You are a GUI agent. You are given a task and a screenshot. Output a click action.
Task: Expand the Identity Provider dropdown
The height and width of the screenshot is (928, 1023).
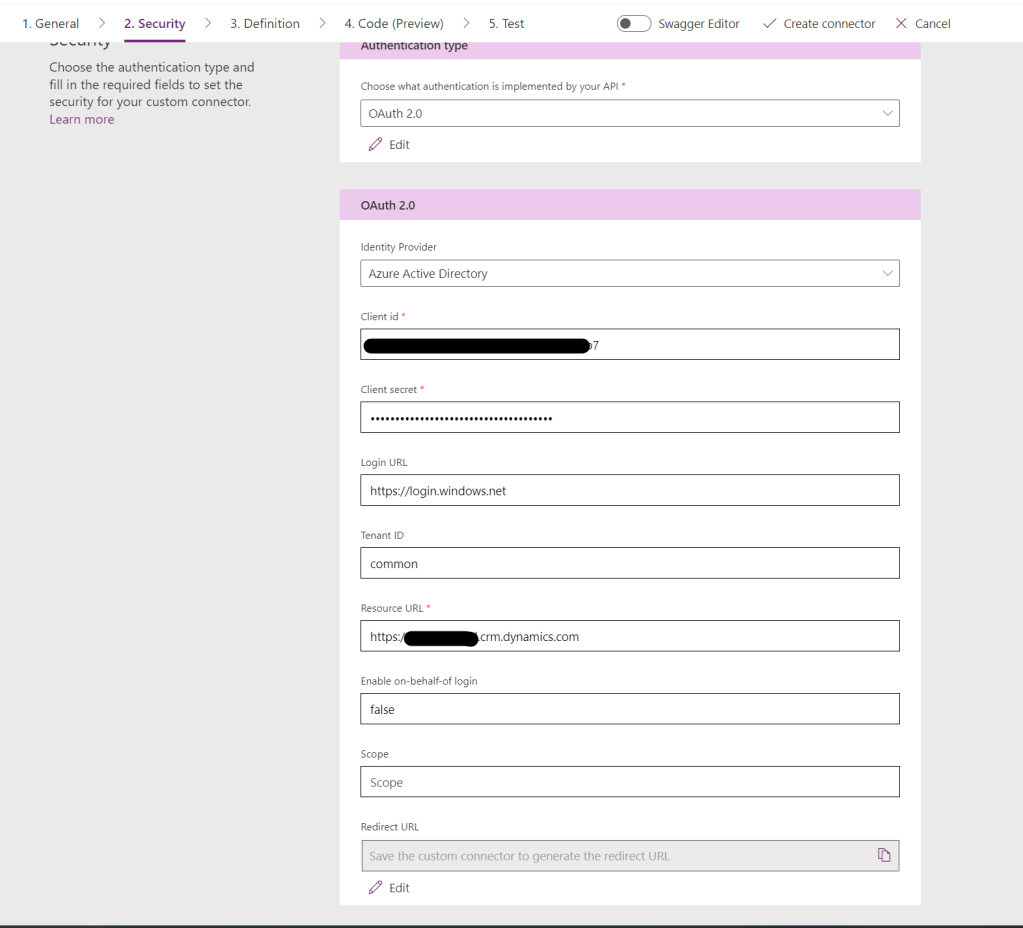629,273
